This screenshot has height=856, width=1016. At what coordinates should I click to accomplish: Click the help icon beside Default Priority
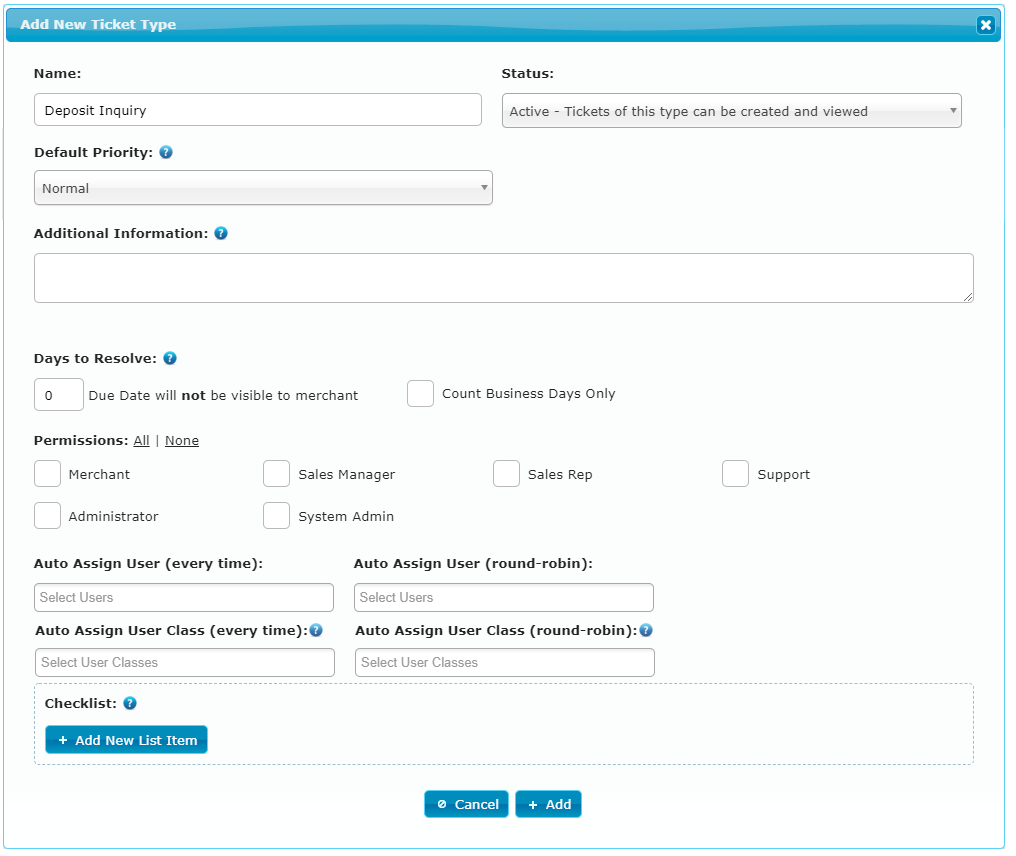click(x=166, y=153)
